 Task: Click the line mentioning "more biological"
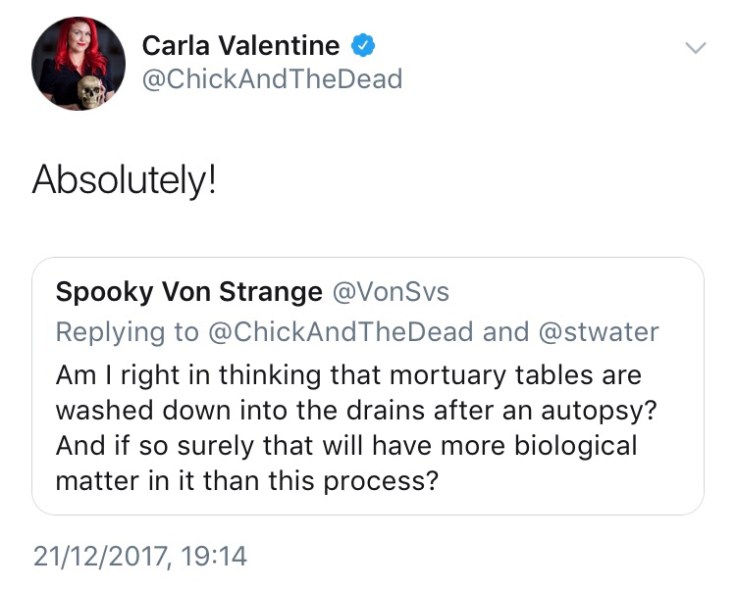coord(346,445)
